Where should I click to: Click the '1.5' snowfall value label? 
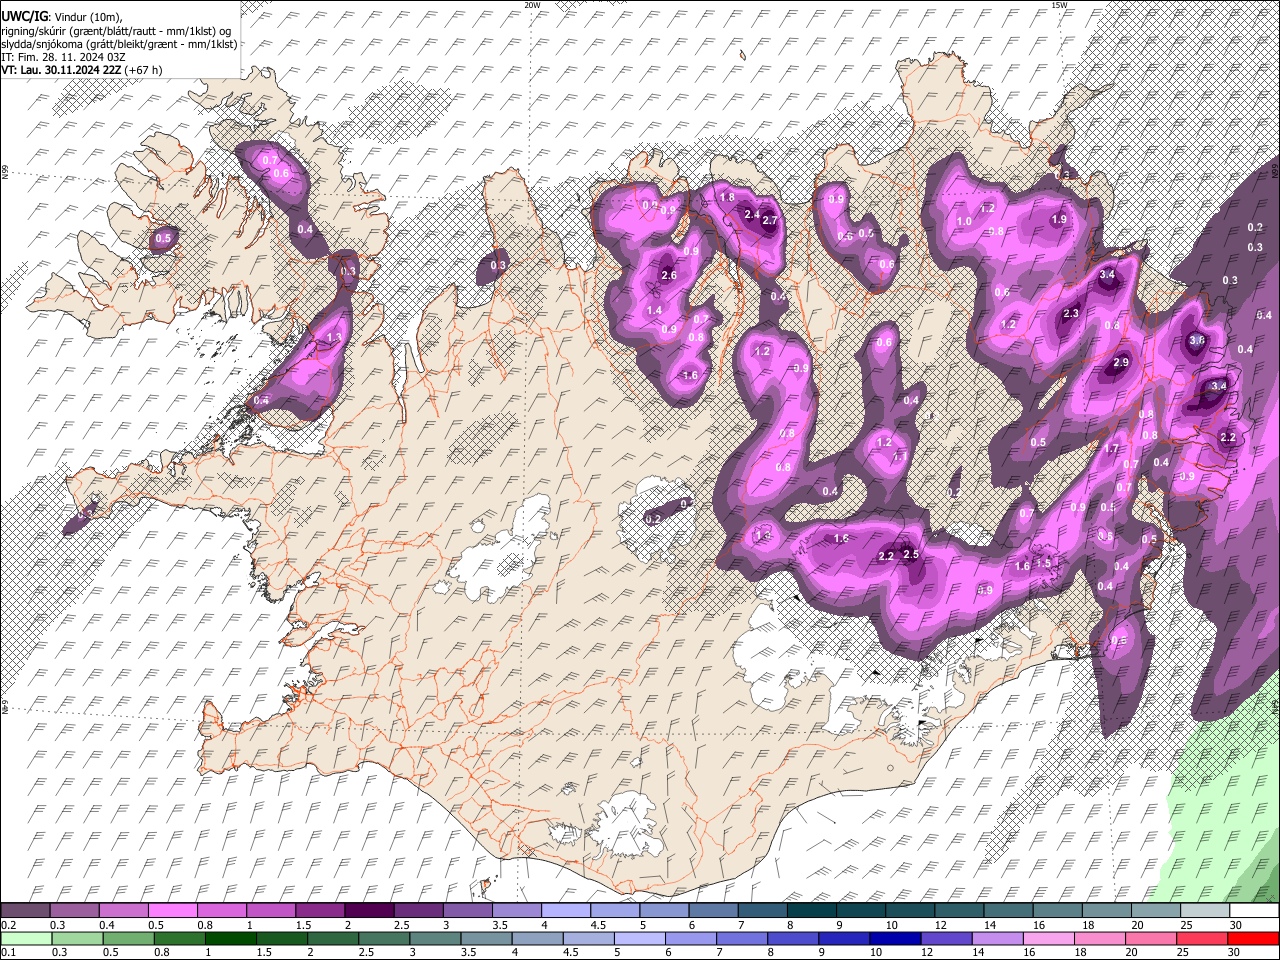click(1043, 564)
